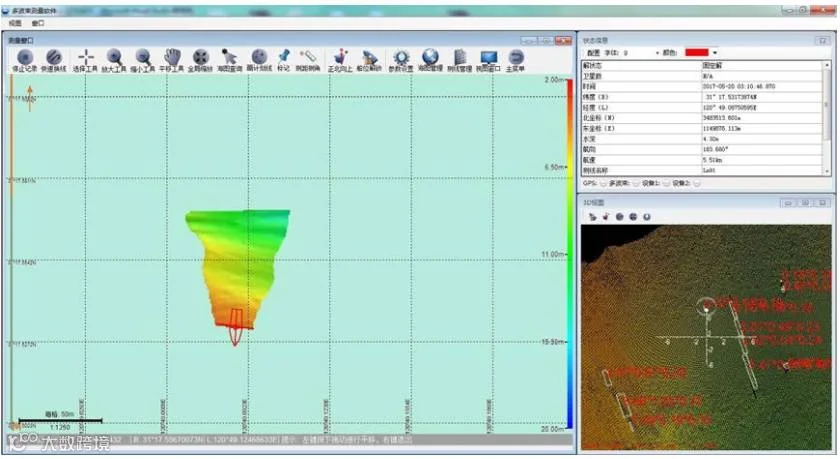Choose the 平移工具 hand pan tool
This screenshot has width=840, height=459.
(172, 57)
